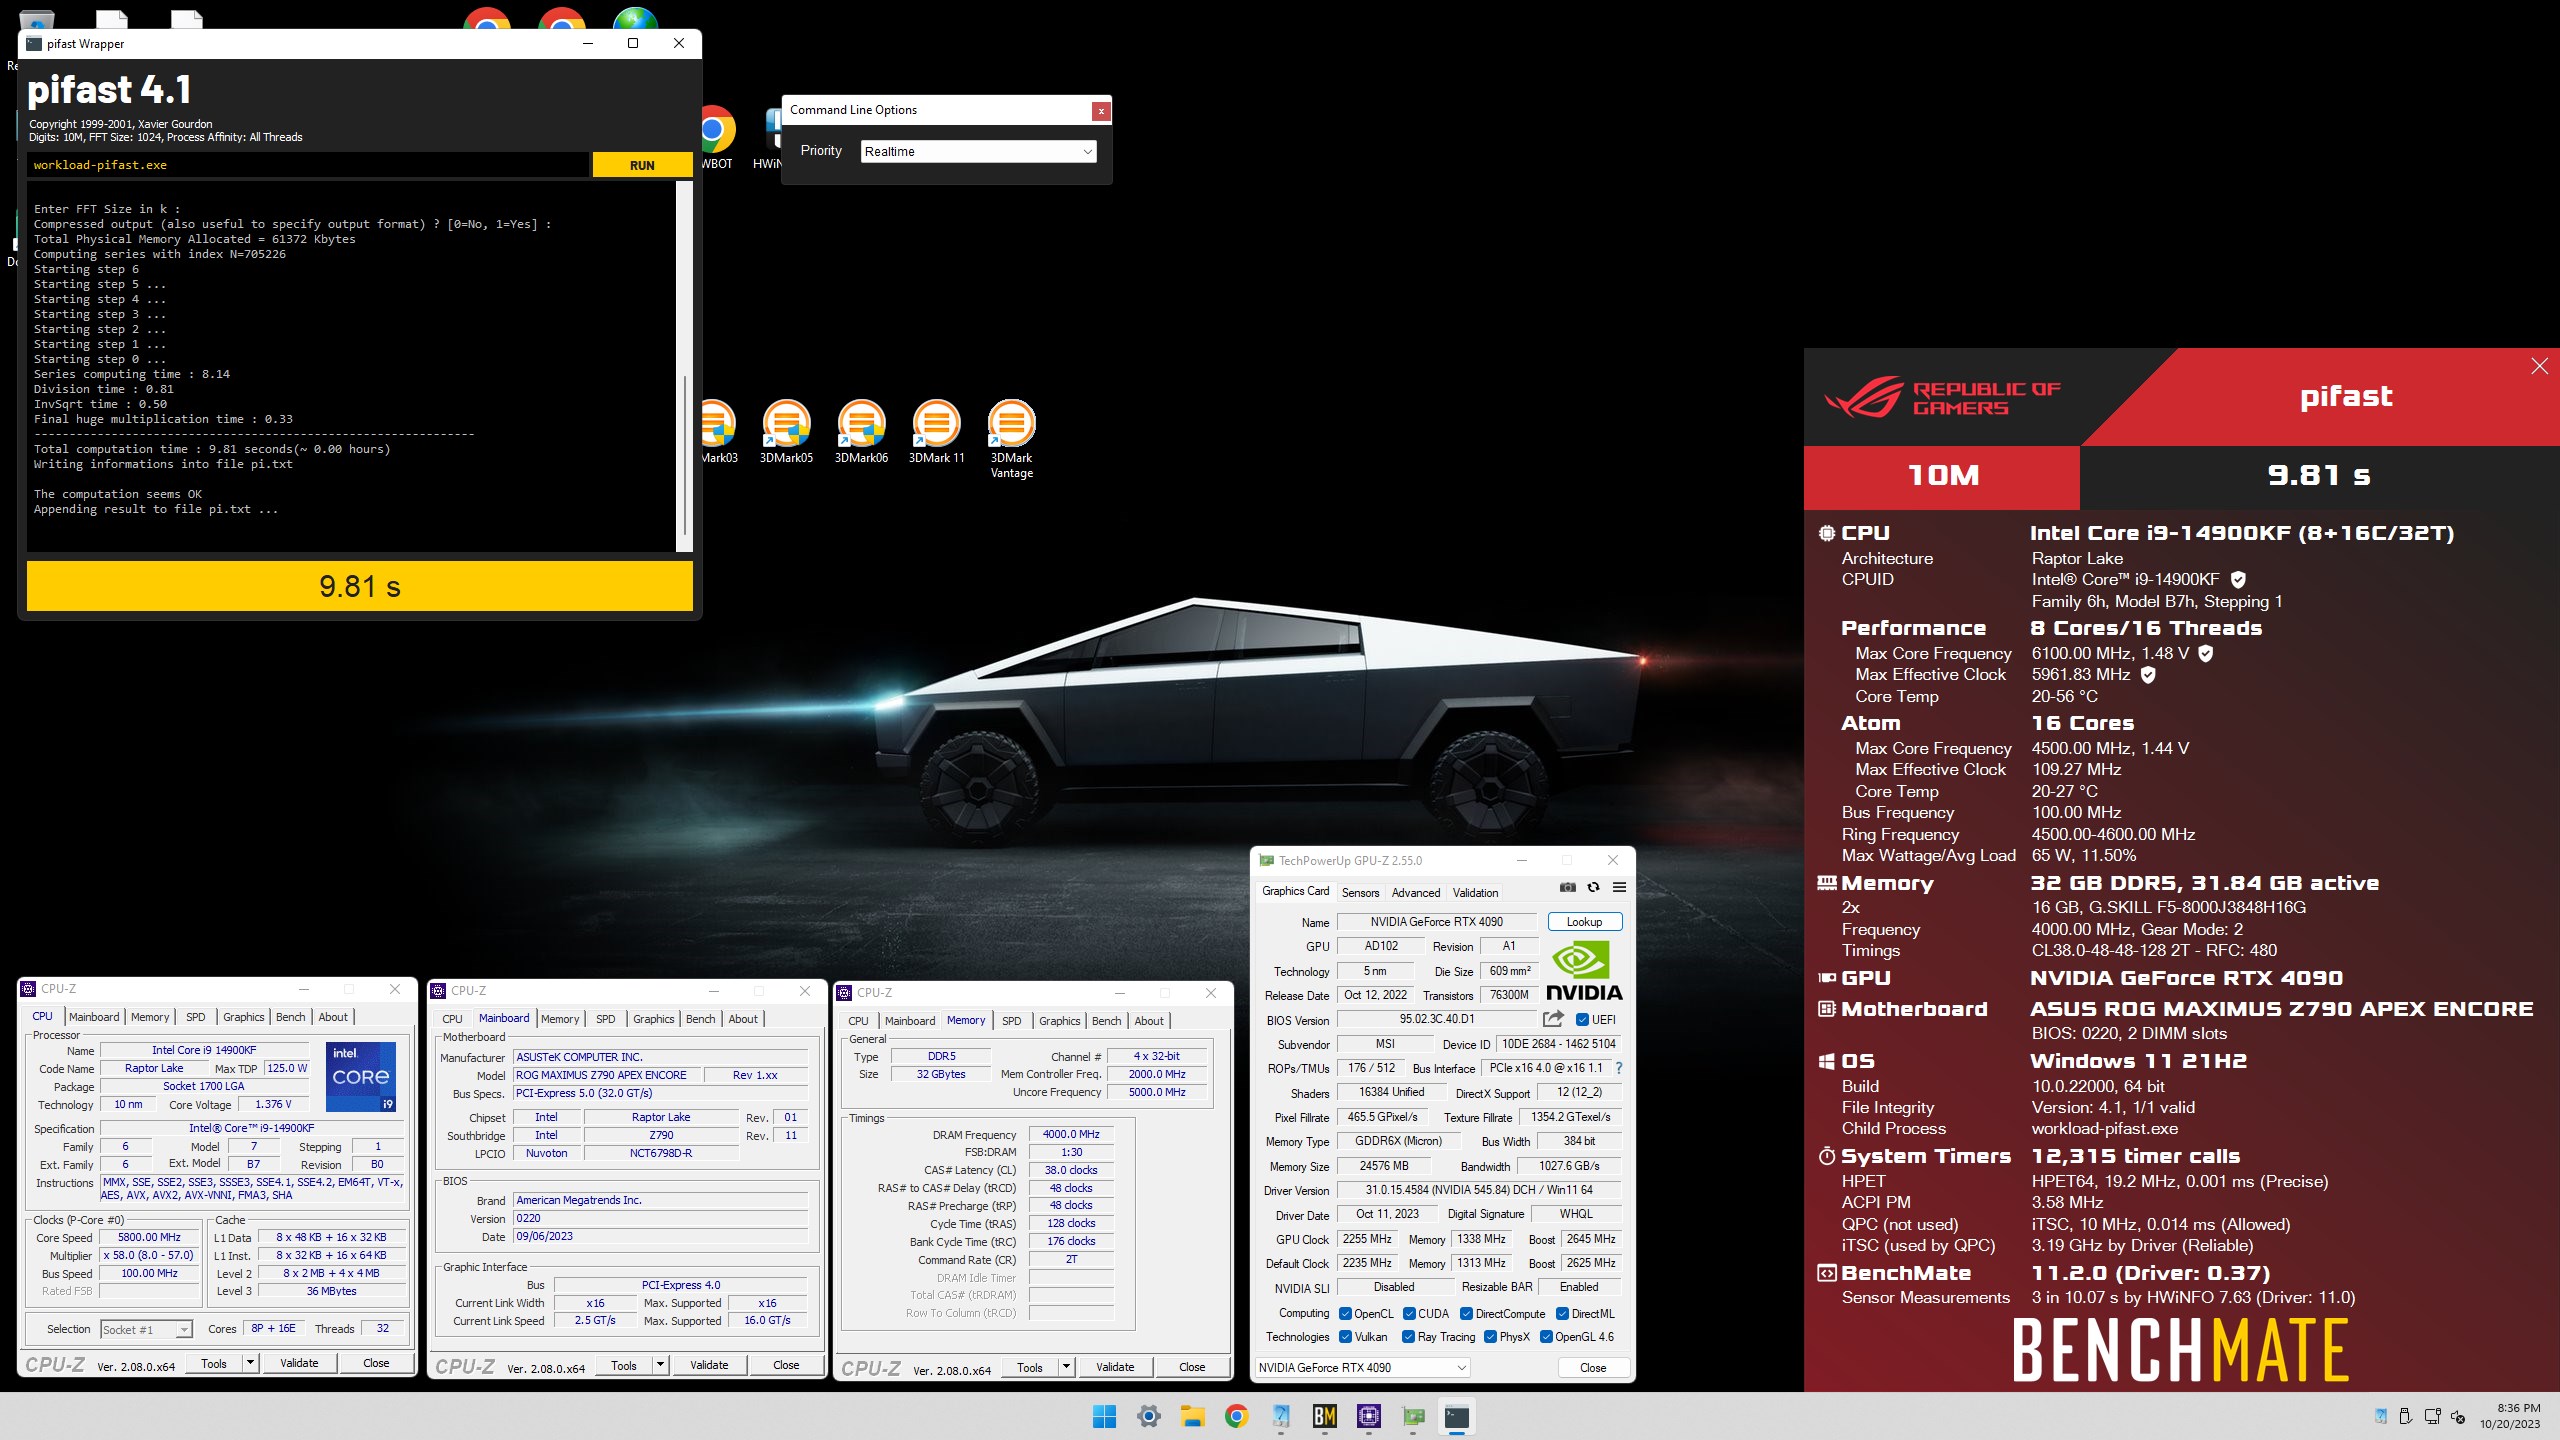
Task: Toggle the DirectML checkbox
Action: click(x=1562, y=1314)
